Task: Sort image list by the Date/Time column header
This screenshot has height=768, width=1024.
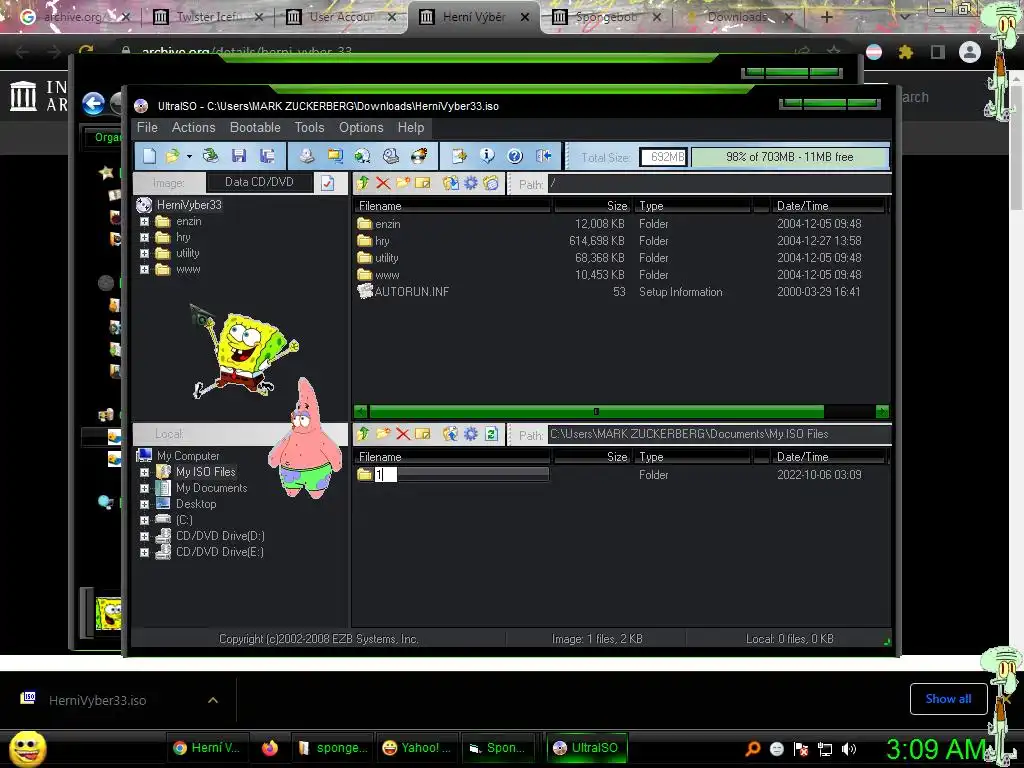Action: (828, 206)
